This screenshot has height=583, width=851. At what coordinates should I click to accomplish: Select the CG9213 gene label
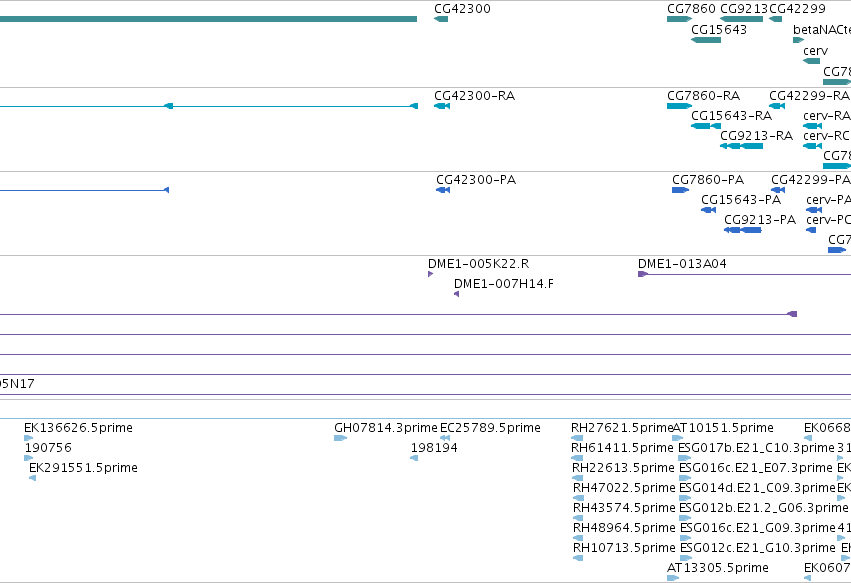click(744, 9)
